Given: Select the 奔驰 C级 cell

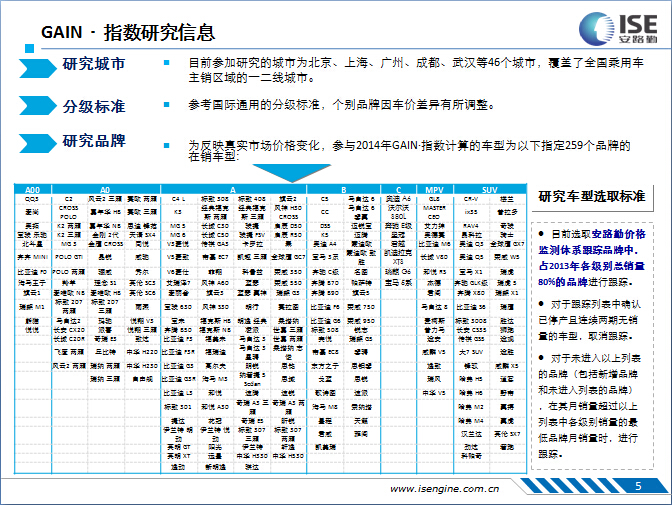Looking at the screenshot, I should coord(324,272).
